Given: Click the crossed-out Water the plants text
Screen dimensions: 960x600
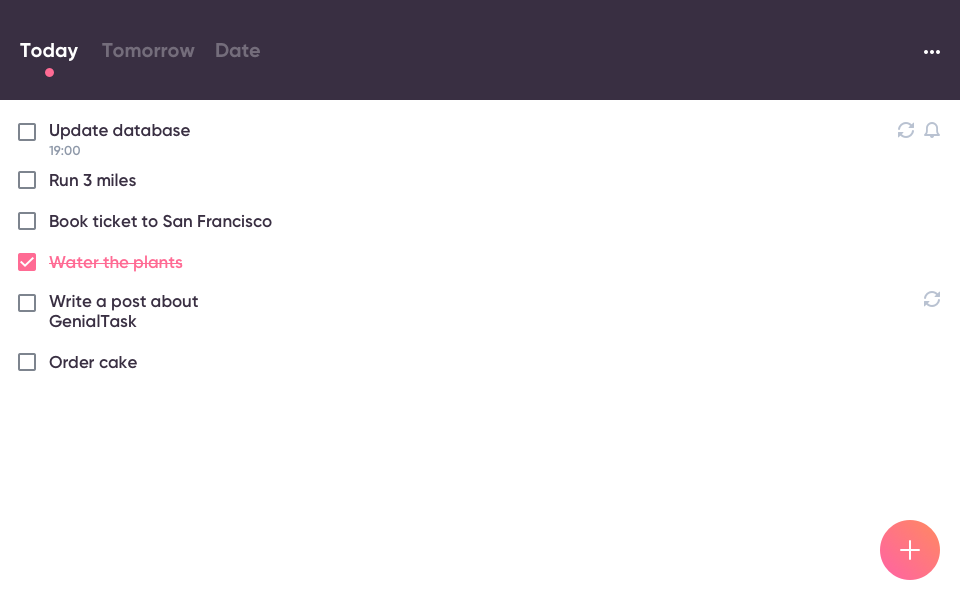Looking at the screenshot, I should 116,262.
